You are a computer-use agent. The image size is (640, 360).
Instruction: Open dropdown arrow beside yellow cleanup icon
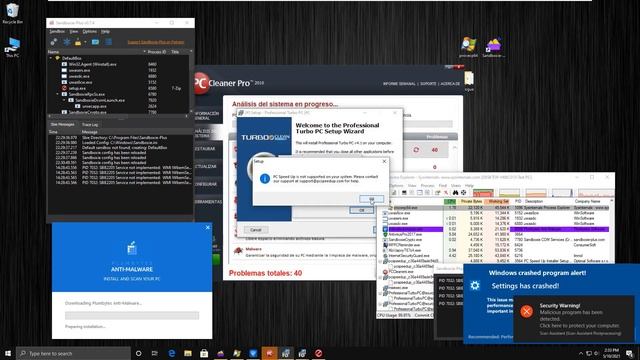pos(85,42)
